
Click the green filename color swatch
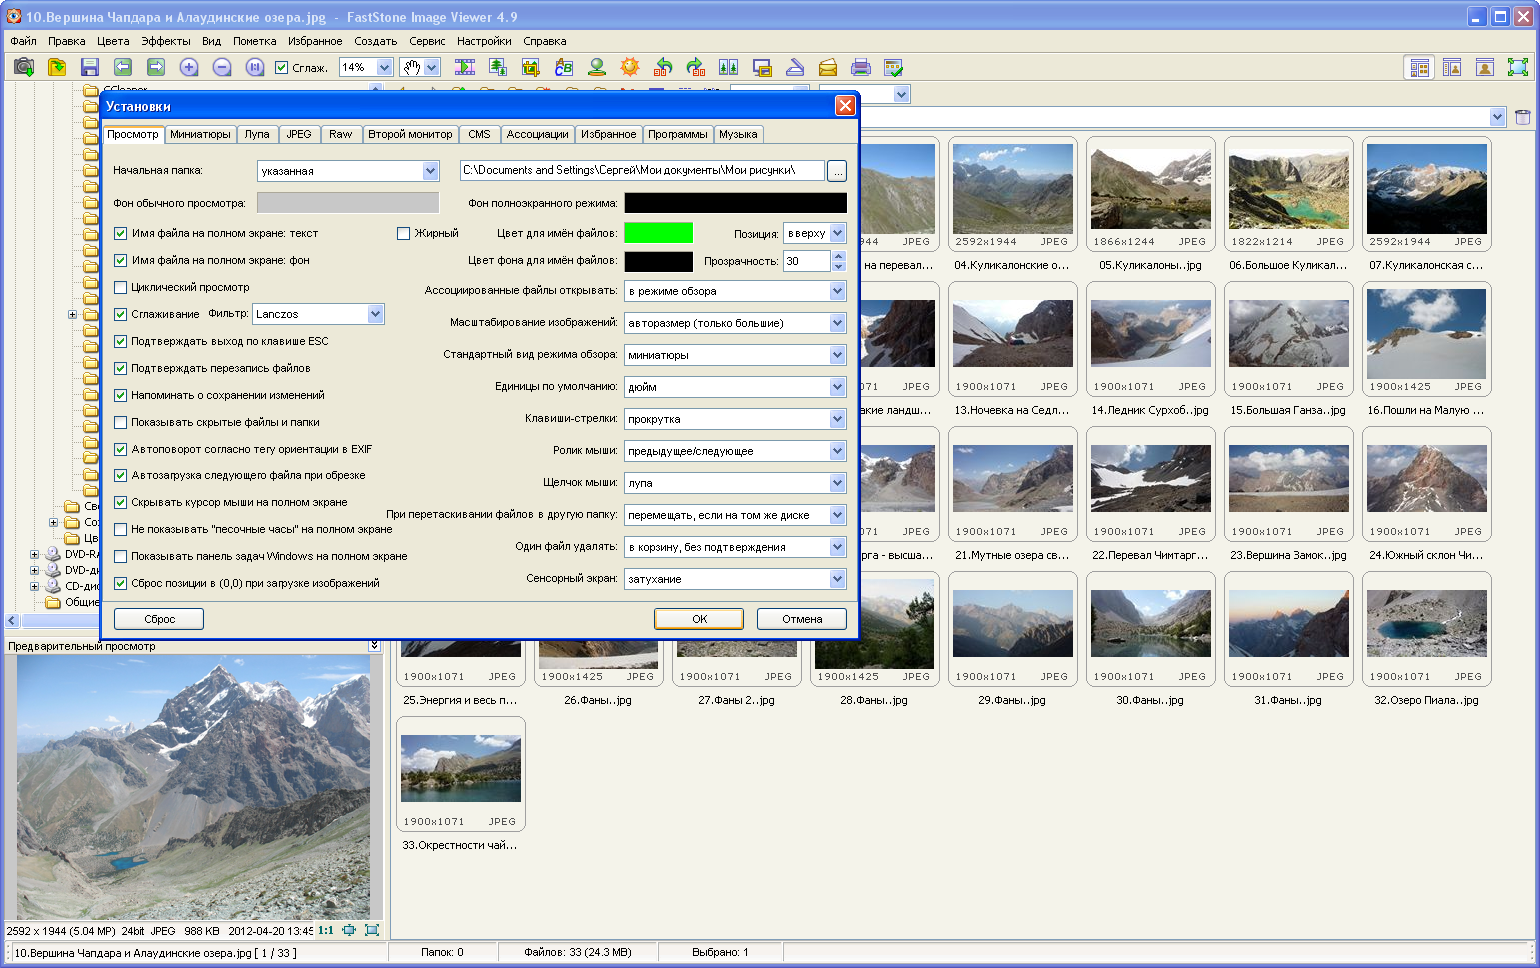[658, 233]
